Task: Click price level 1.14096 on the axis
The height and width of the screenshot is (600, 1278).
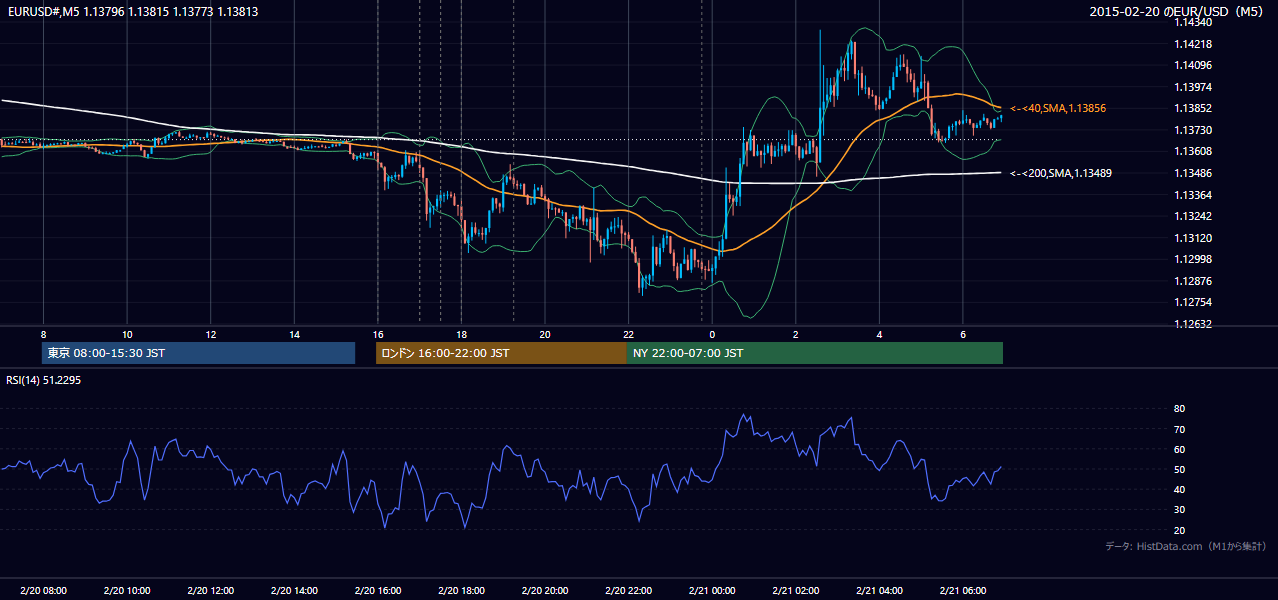Action: tap(1192, 65)
